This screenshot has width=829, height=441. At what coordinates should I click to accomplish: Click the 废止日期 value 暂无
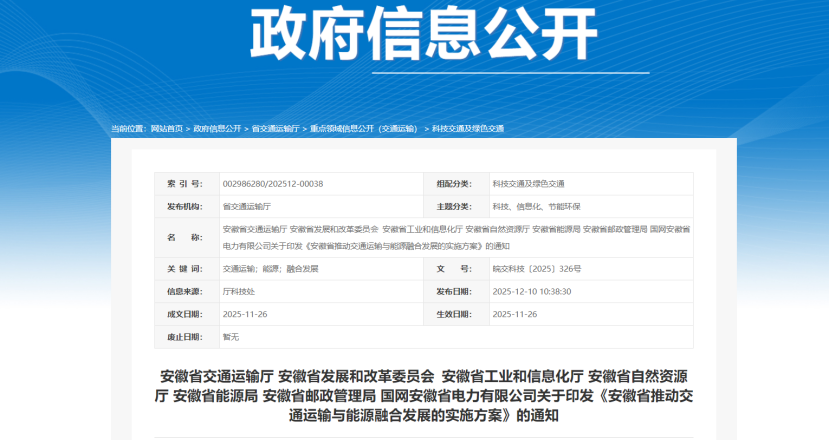tap(230, 336)
